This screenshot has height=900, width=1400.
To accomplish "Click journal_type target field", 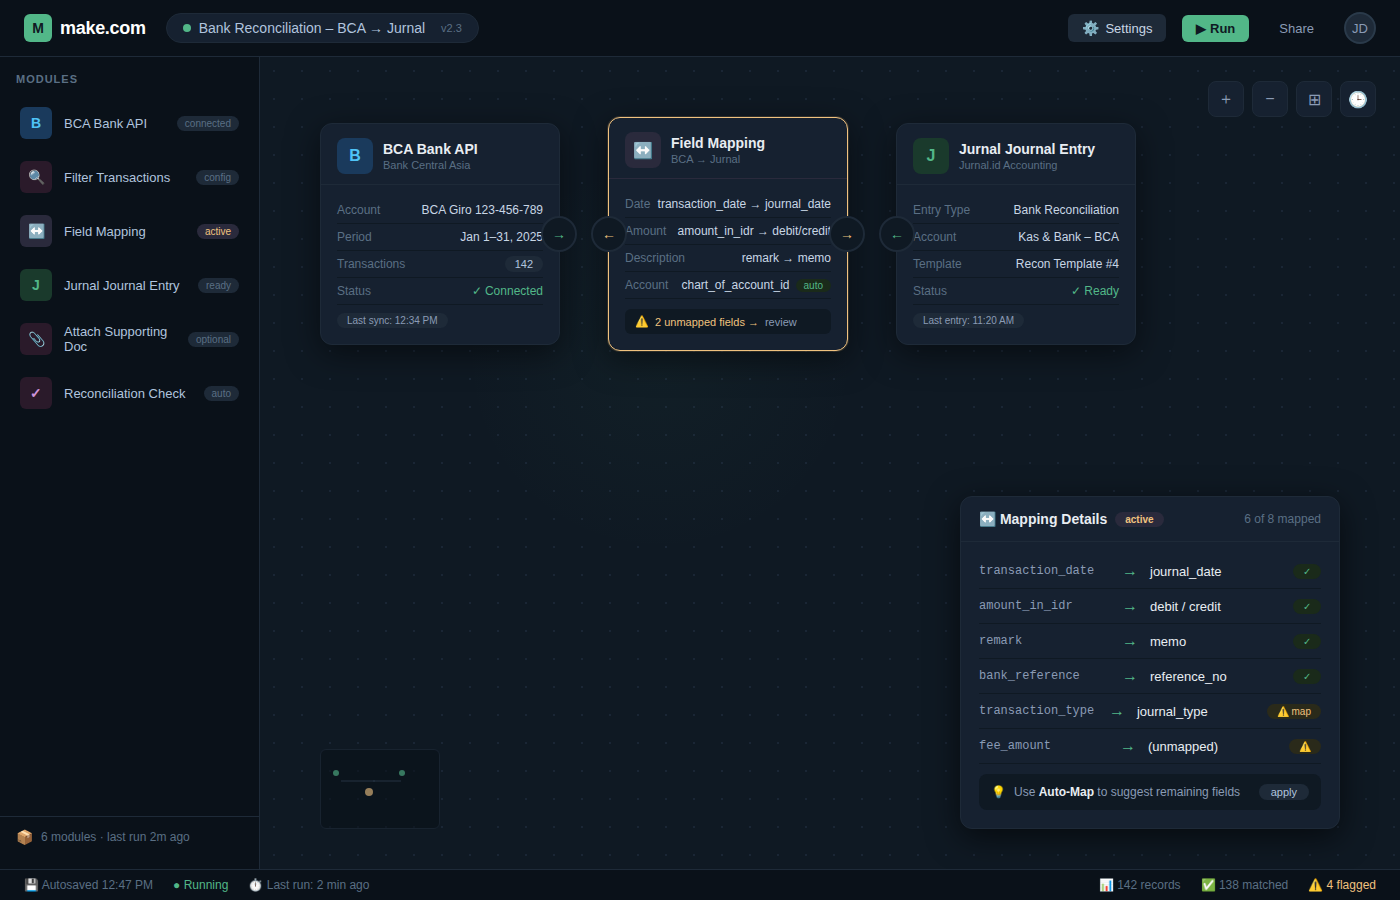I will (1172, 712).
